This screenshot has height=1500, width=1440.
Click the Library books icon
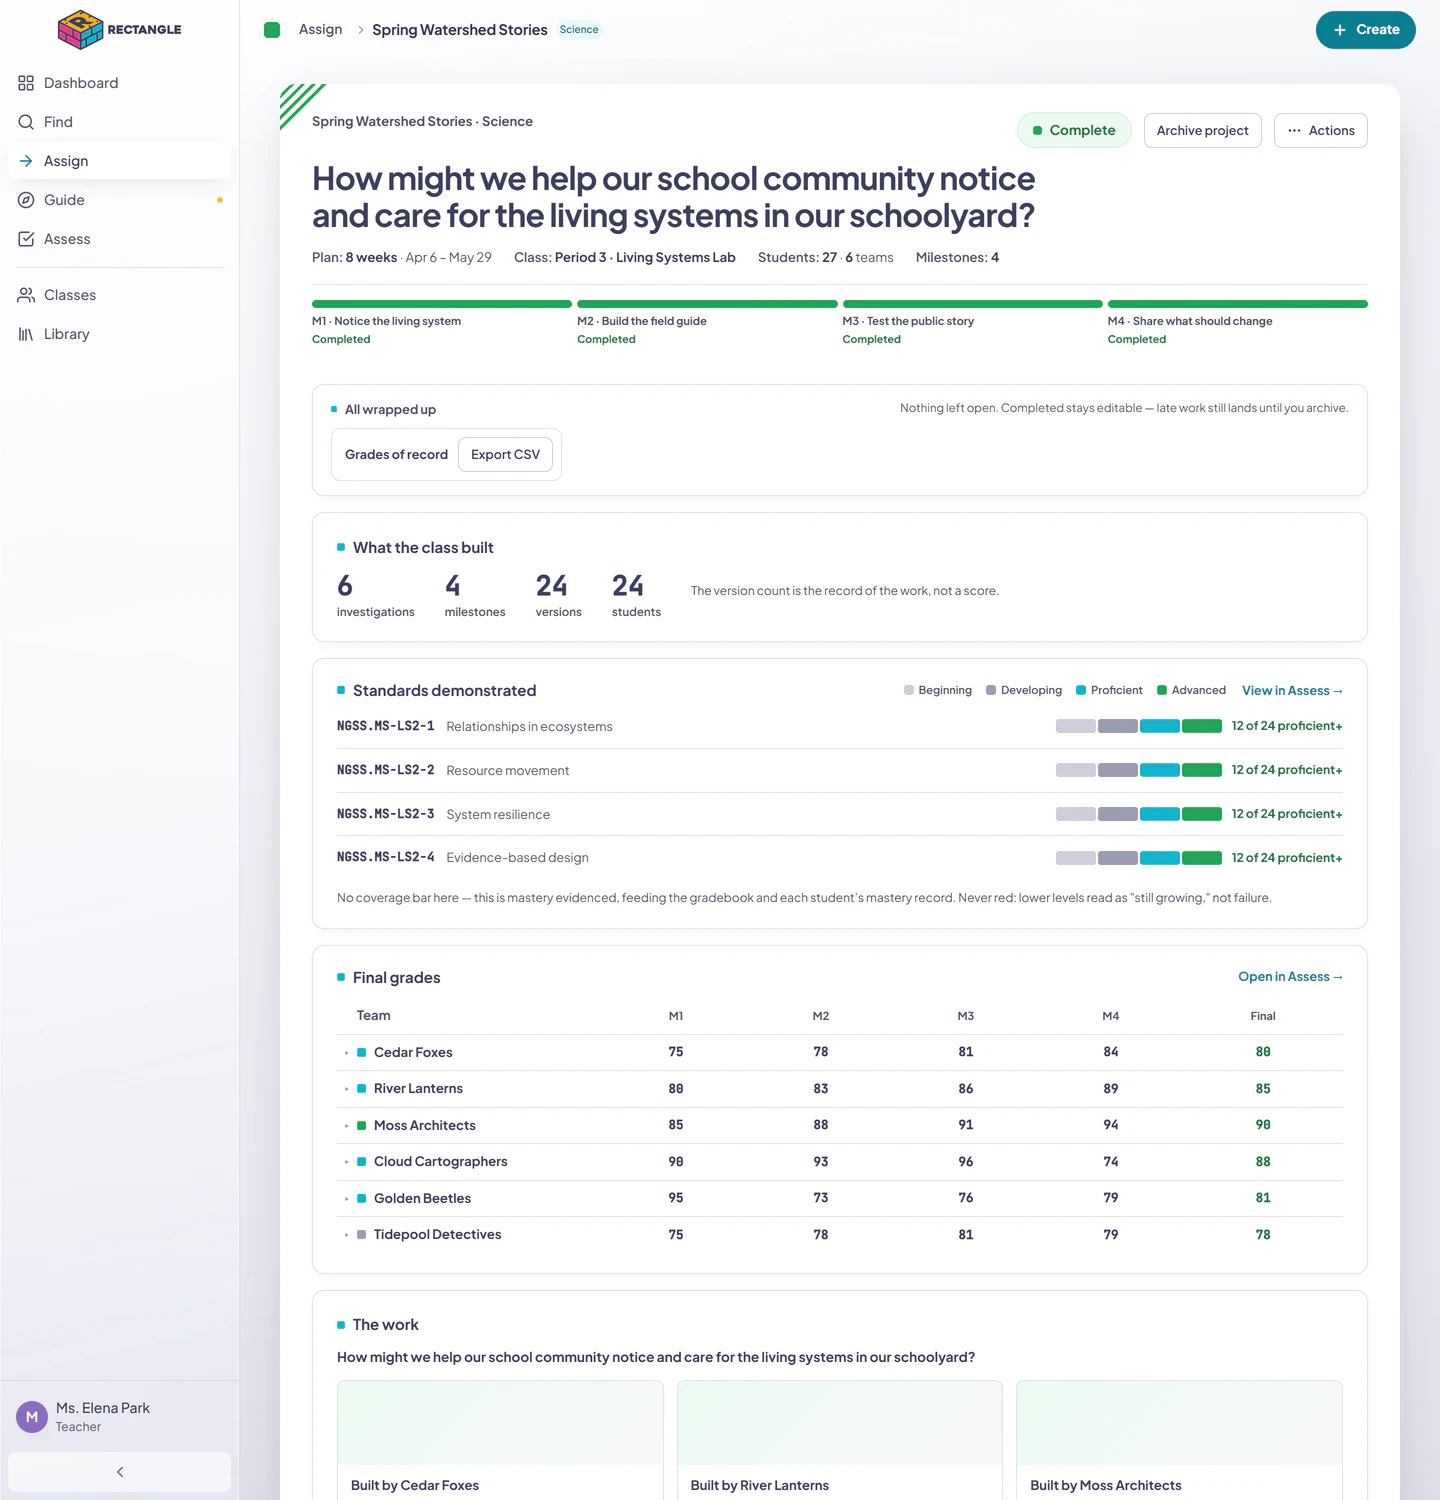[26, 334]
